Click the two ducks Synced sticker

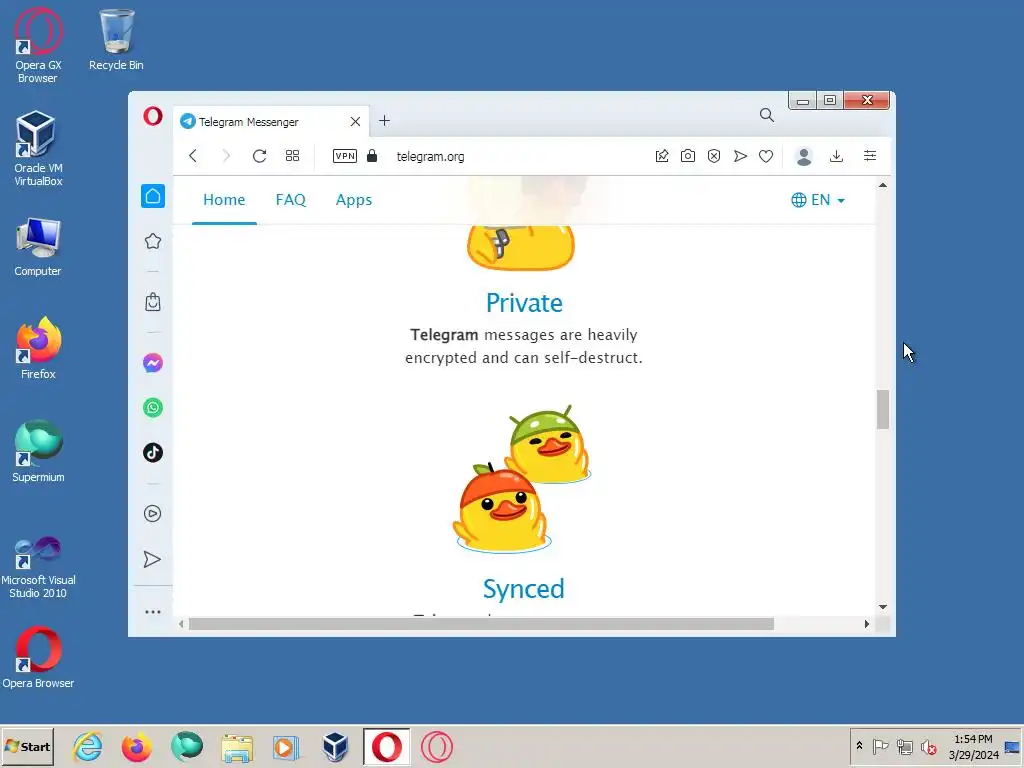(522, 478)
